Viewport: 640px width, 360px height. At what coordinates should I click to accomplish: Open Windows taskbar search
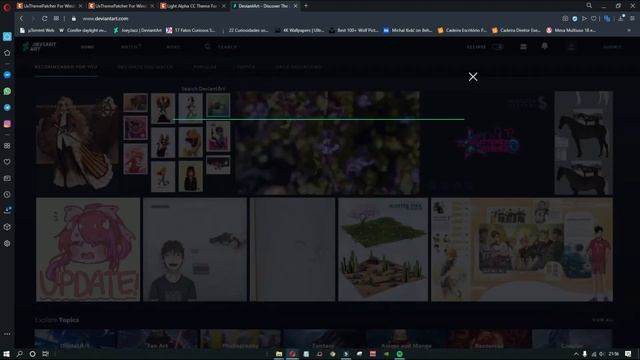[19, 354]
